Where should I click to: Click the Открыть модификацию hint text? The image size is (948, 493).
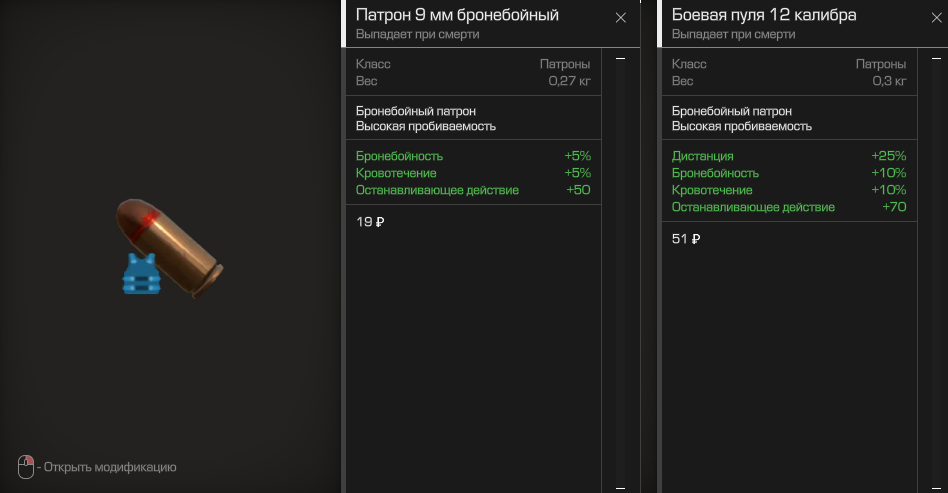(x=110, y=467)
